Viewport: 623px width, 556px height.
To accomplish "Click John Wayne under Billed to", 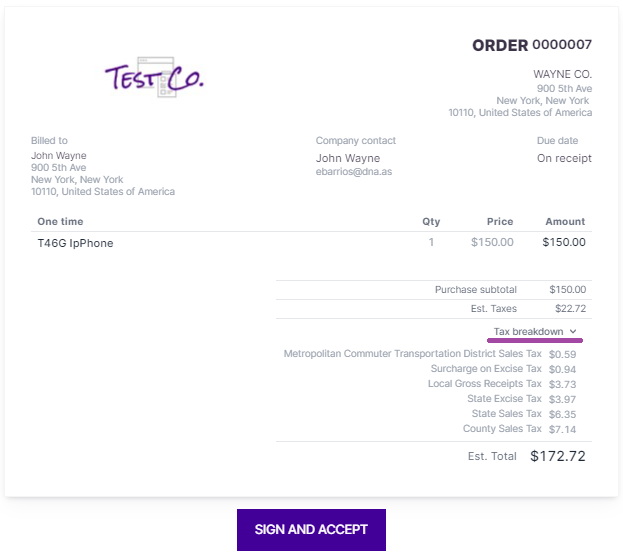I will click(59, 156).
